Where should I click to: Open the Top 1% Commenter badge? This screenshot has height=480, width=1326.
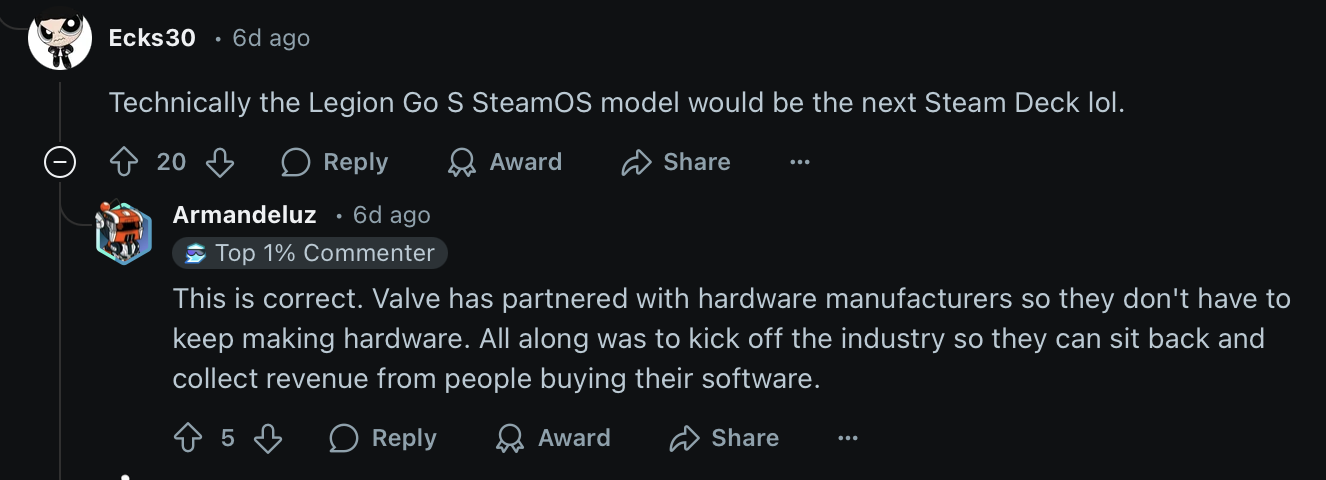point(310,253)
